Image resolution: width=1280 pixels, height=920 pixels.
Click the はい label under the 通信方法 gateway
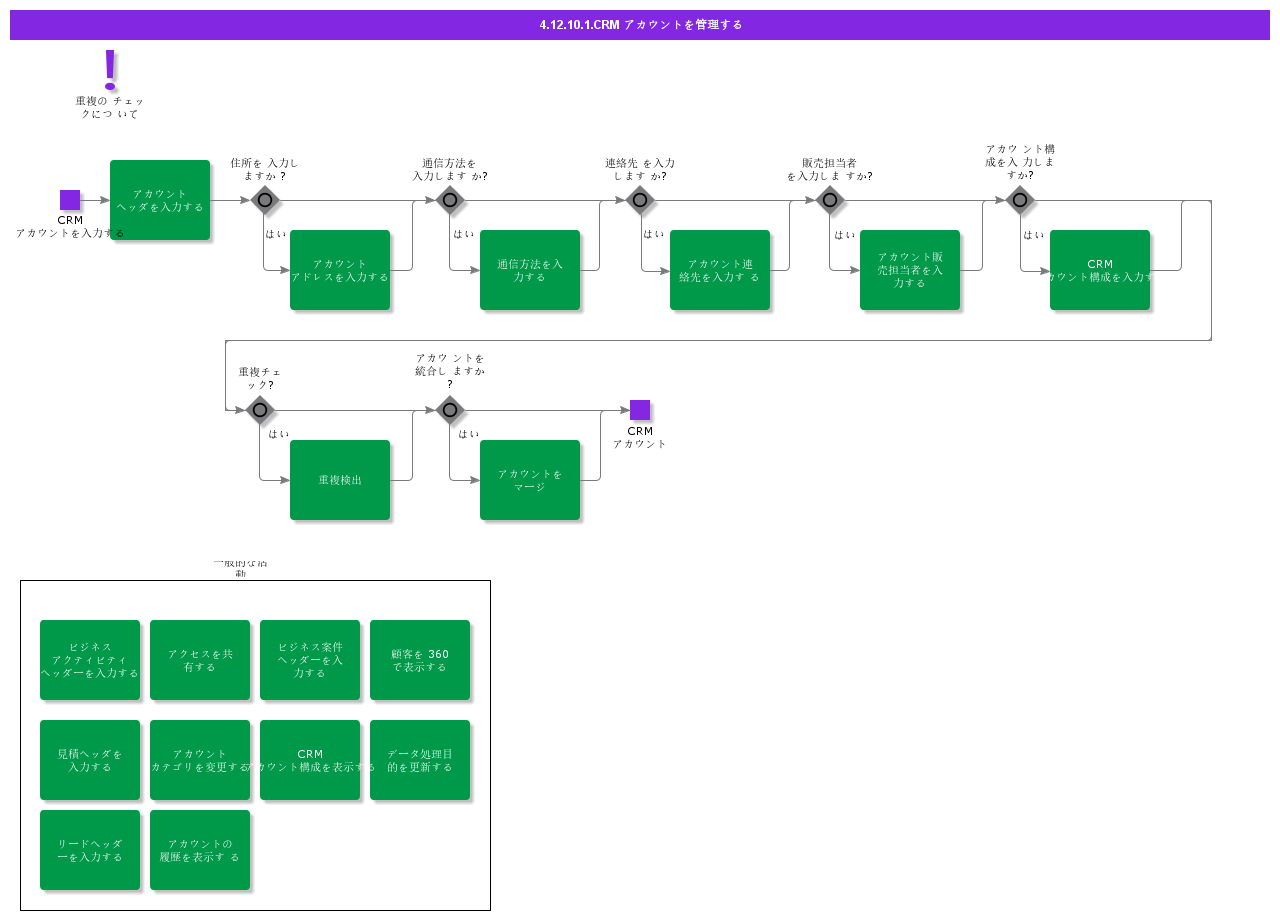[x=464, y=234]
